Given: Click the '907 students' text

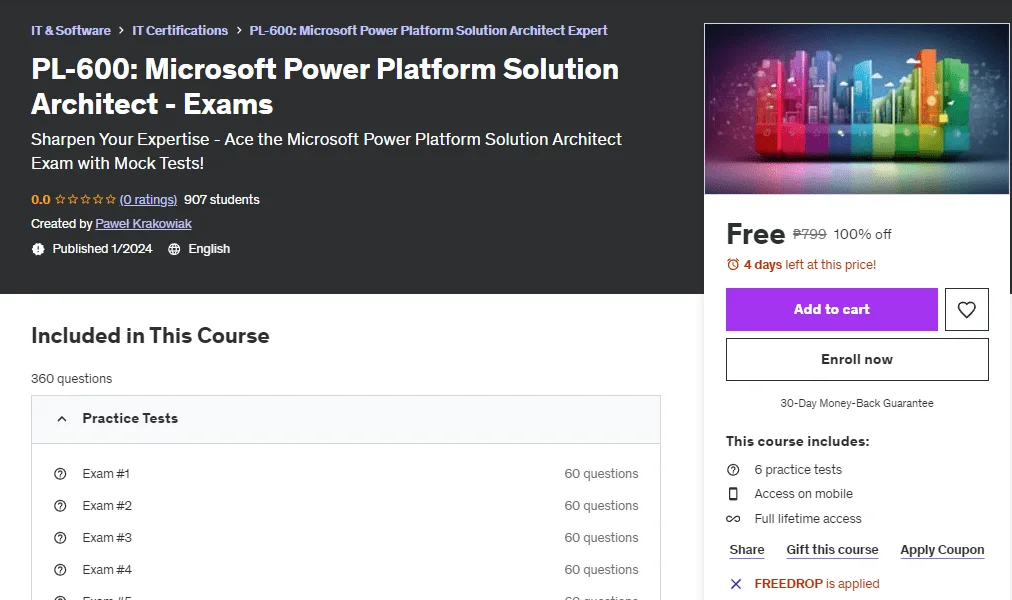Looking at the screenshot, I should pyautogui.click(x=221, y=200).
